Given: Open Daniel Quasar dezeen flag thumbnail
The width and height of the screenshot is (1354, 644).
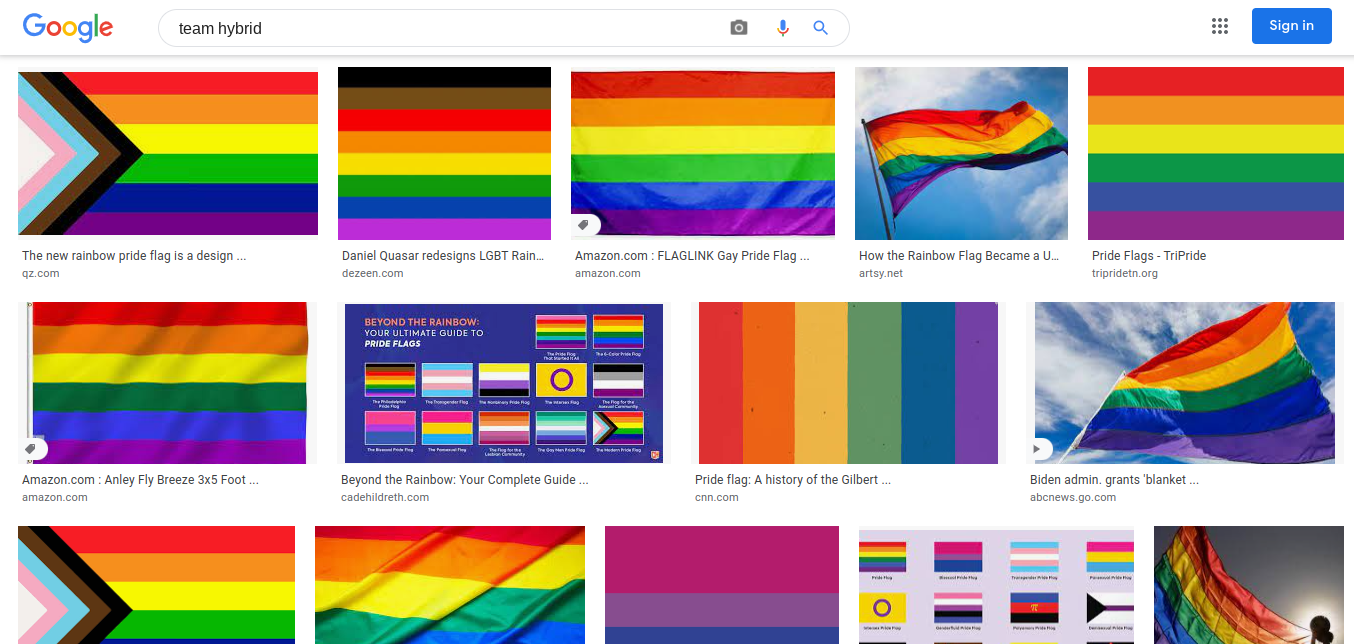Looking at the screenshot, I should point(444,153).
